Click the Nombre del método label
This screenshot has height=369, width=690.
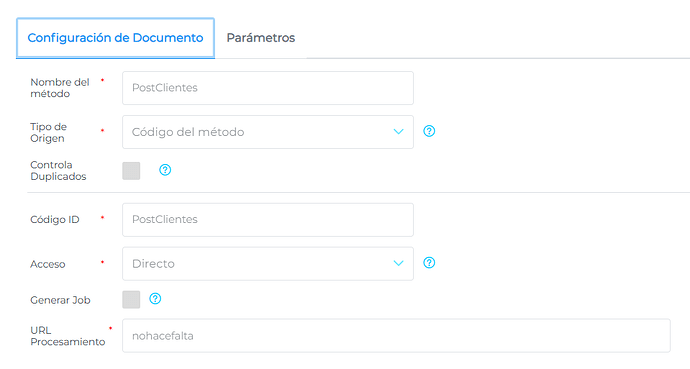(60, 88)
